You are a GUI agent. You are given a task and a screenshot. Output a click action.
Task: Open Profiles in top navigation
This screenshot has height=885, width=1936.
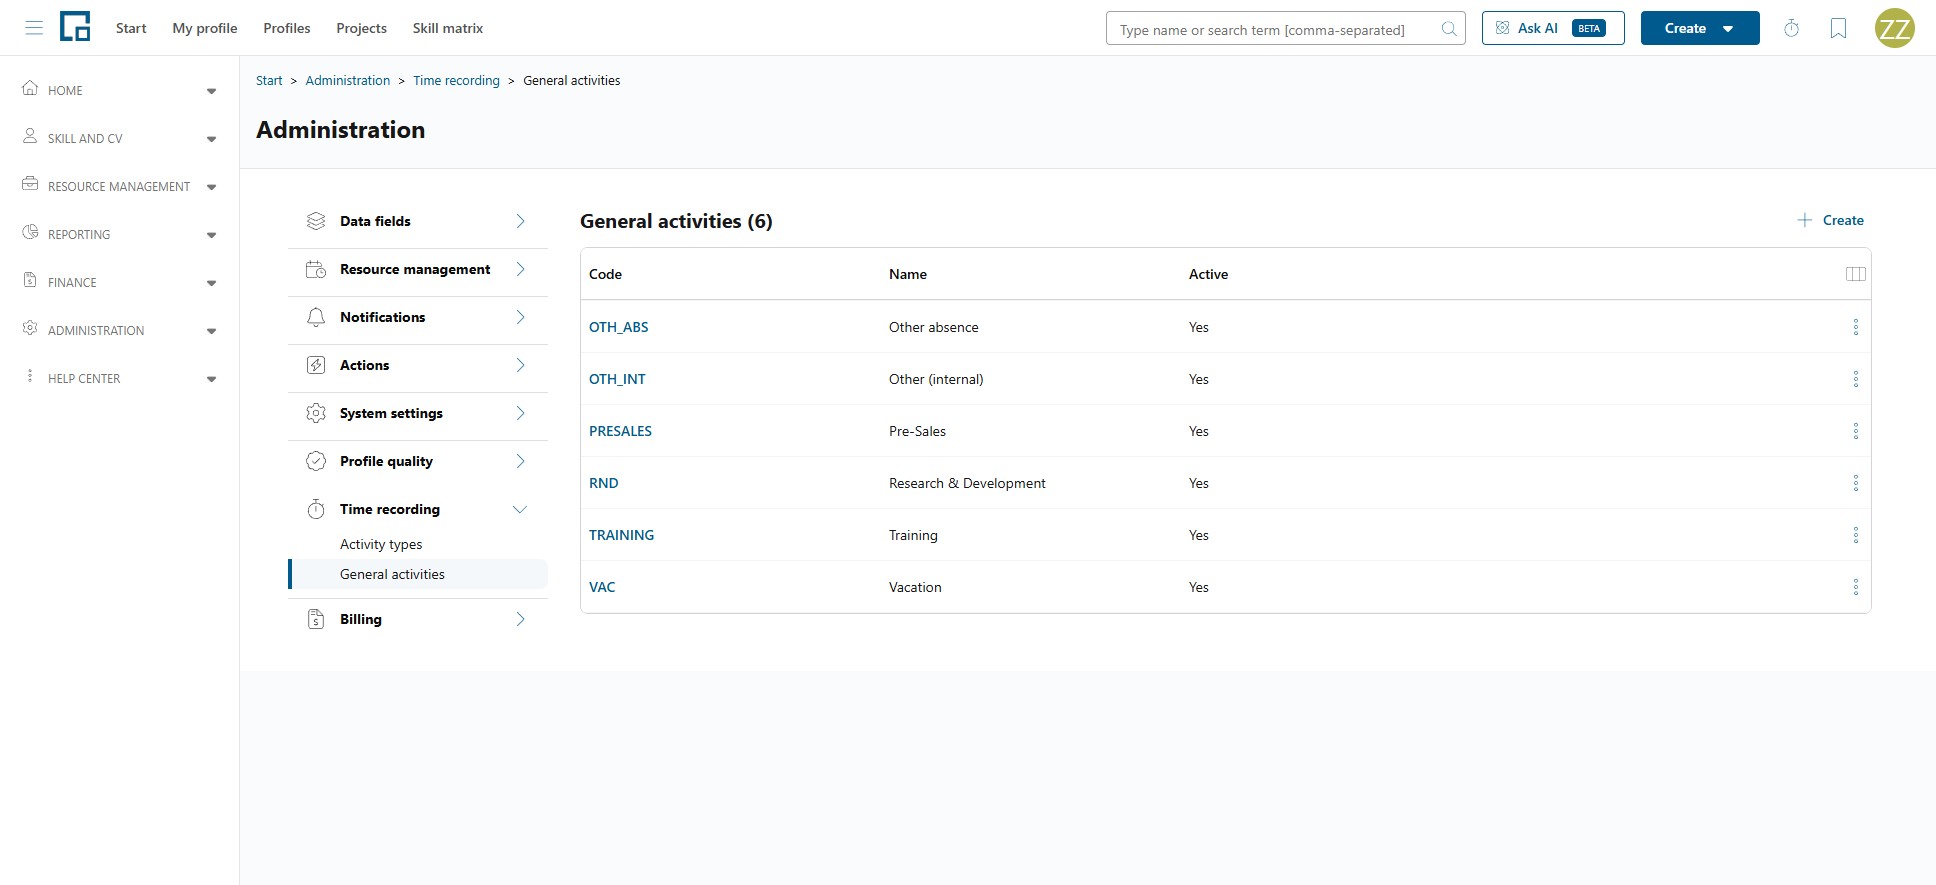[x=287, y=28]
